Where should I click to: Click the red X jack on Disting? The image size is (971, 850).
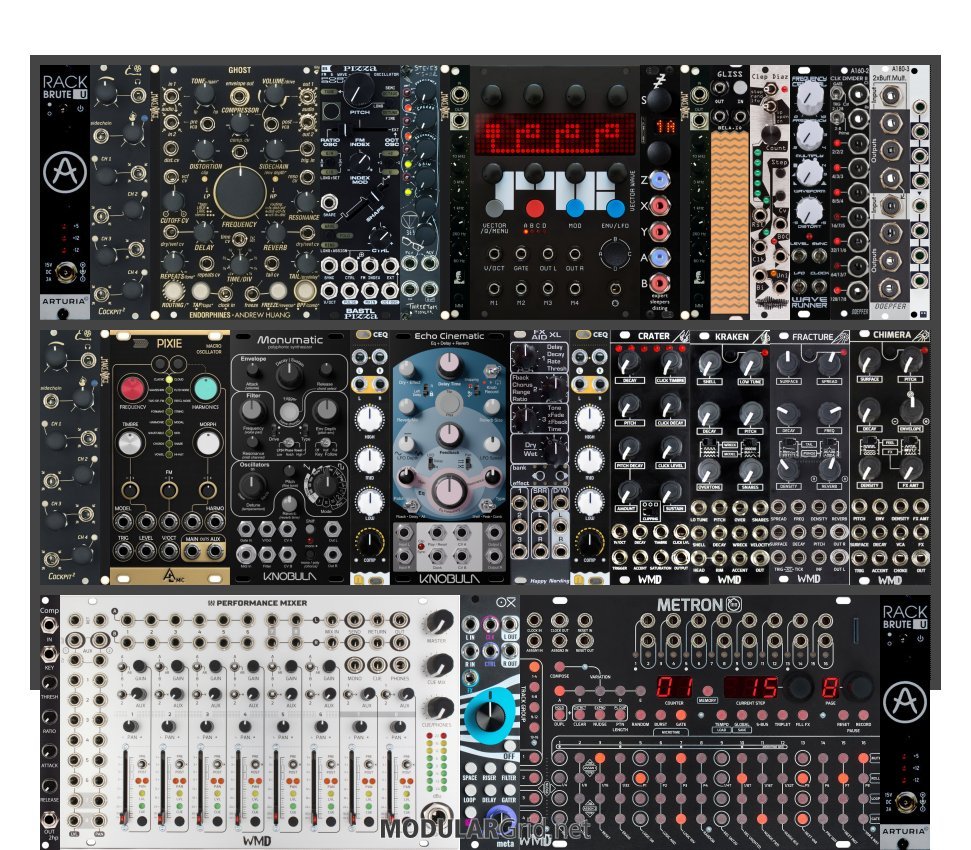point(659,206)
